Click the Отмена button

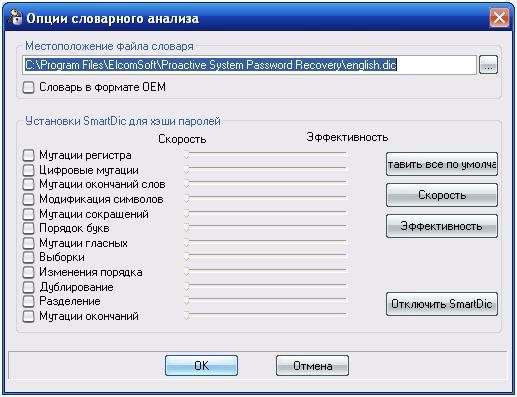(x=312, y=366)
